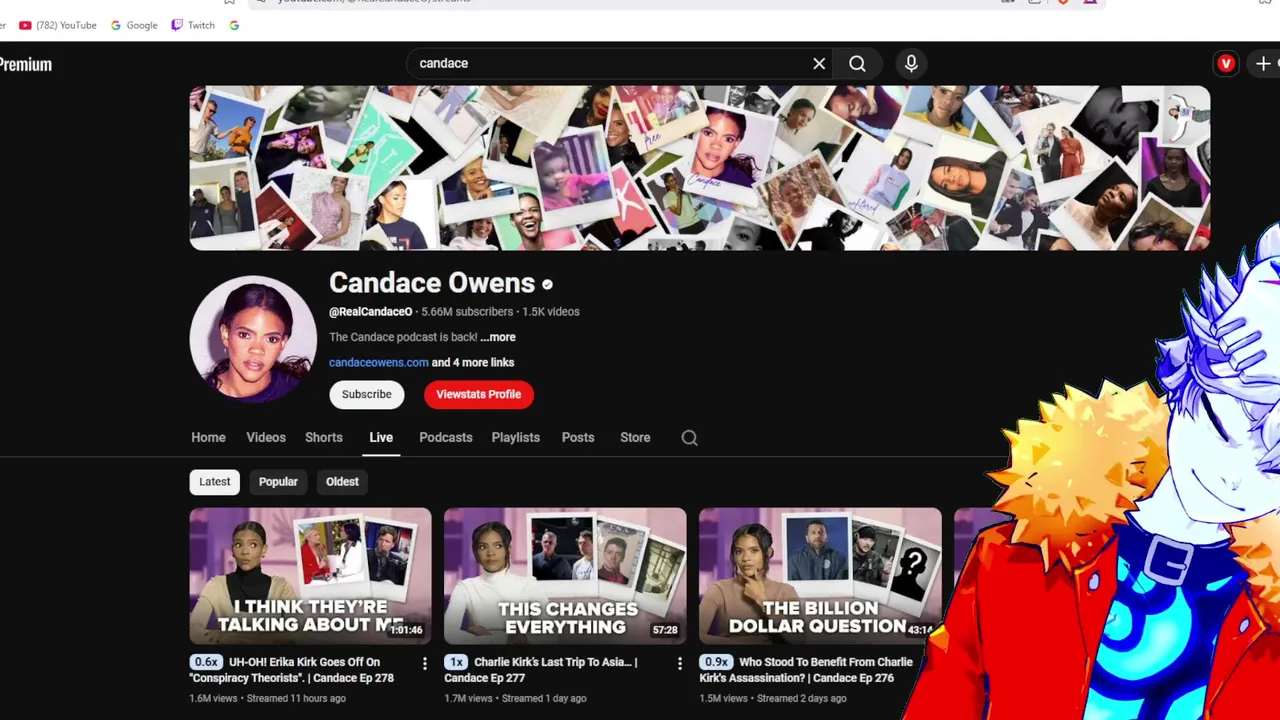Click the '5.66M subscribers' text
This screenshot has width=1280, height=720.
coord(467,311)
